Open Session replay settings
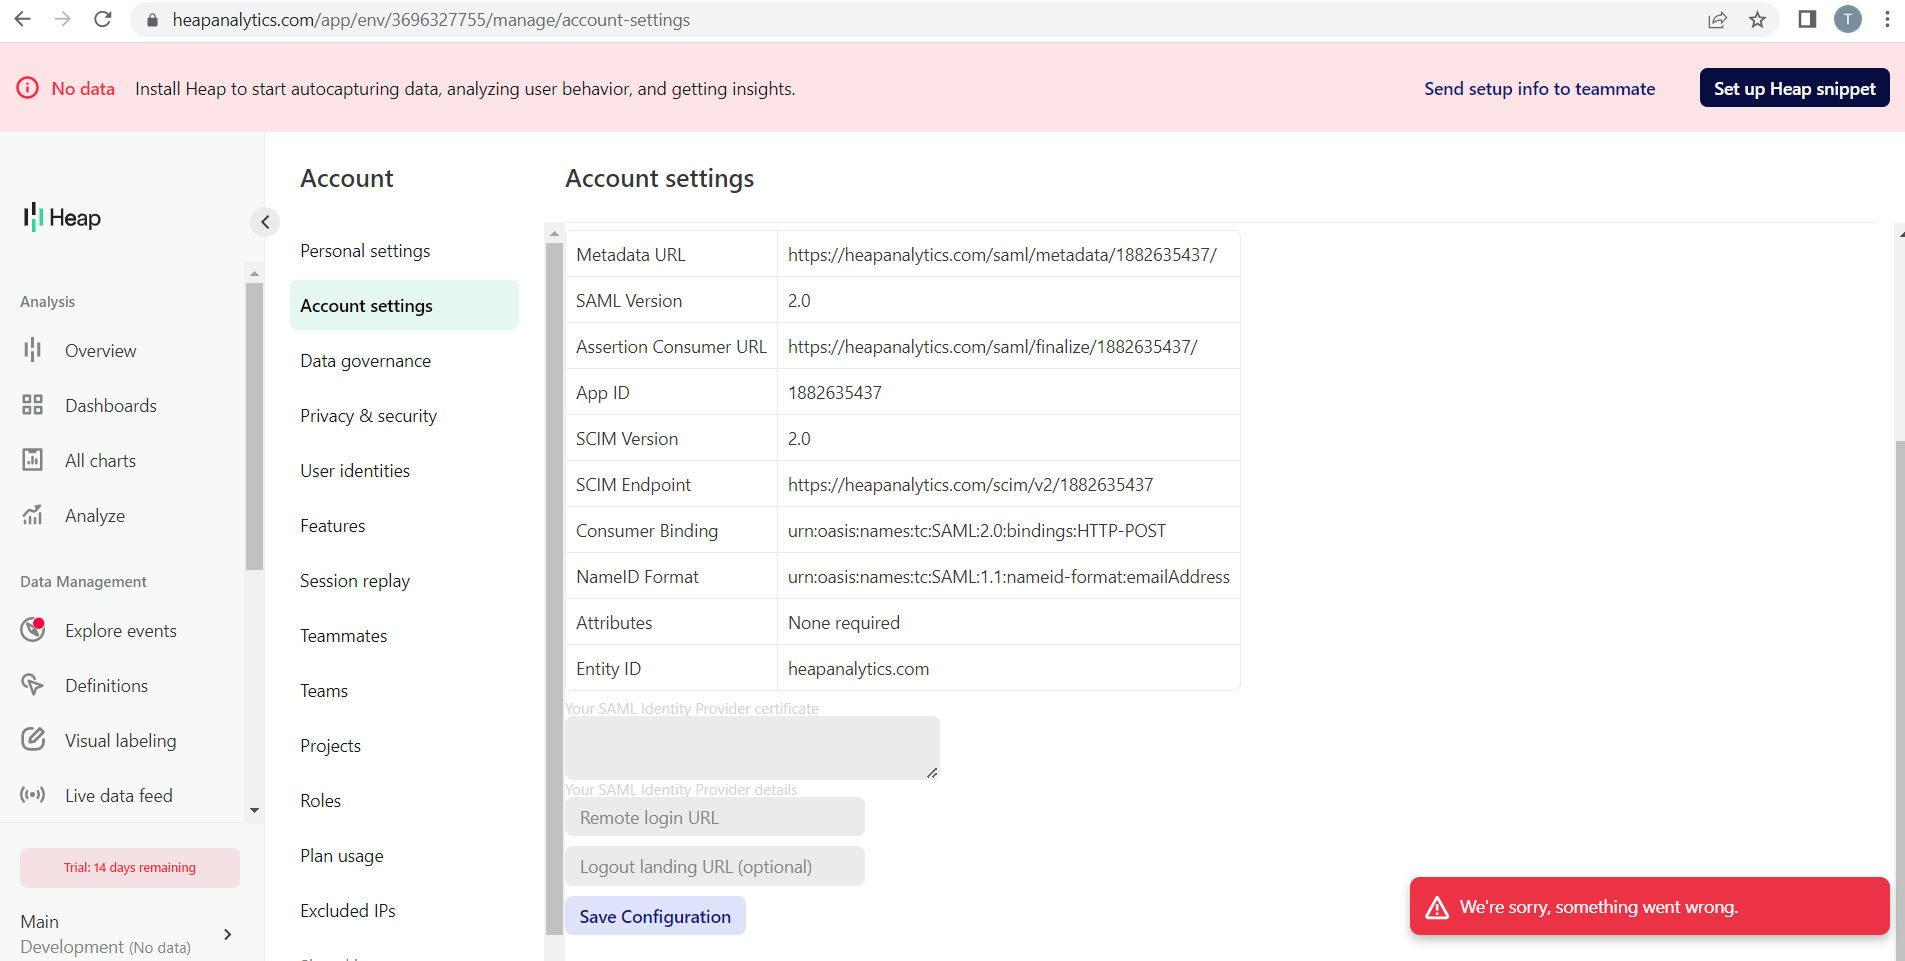This screenshot has width=1905, height=961. point(355,581)
